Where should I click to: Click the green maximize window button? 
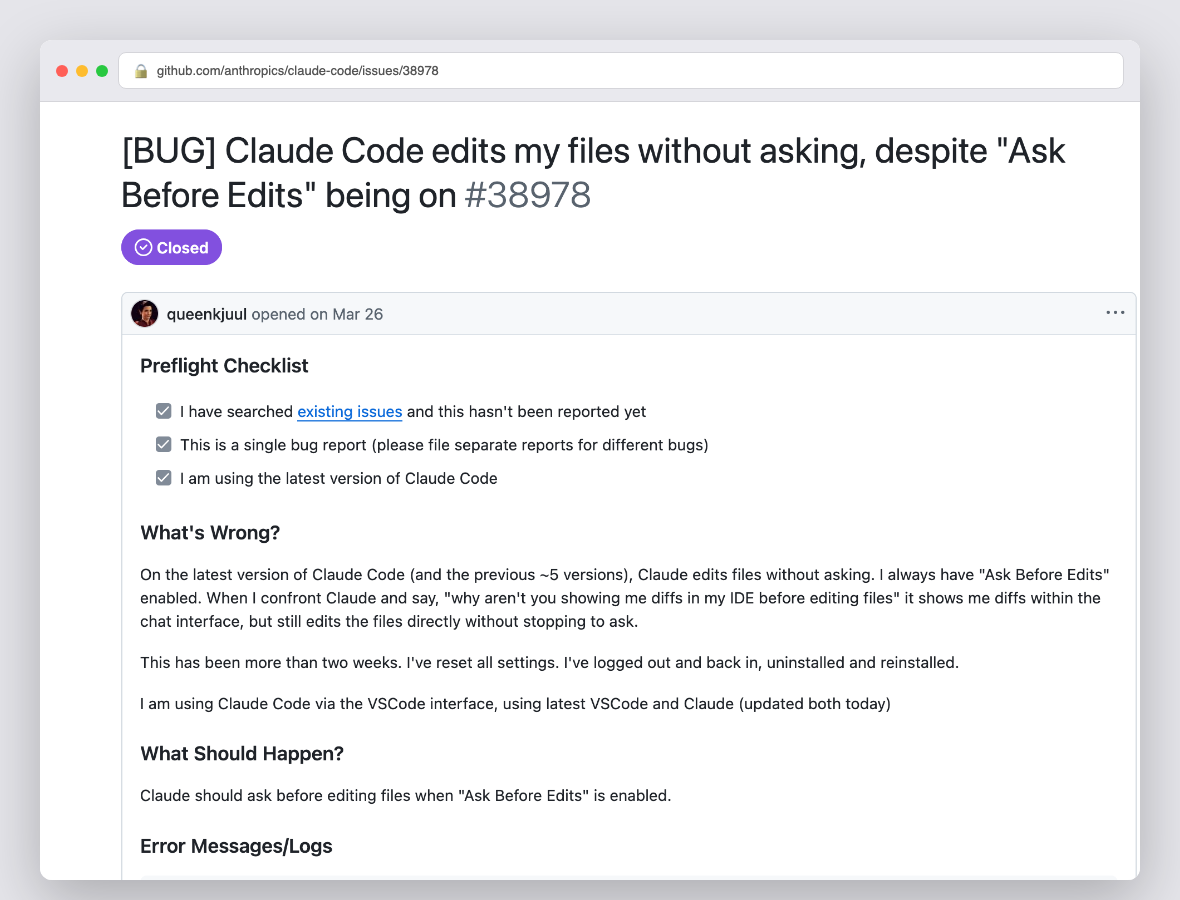pyautogui.click(x=102, y=71)
